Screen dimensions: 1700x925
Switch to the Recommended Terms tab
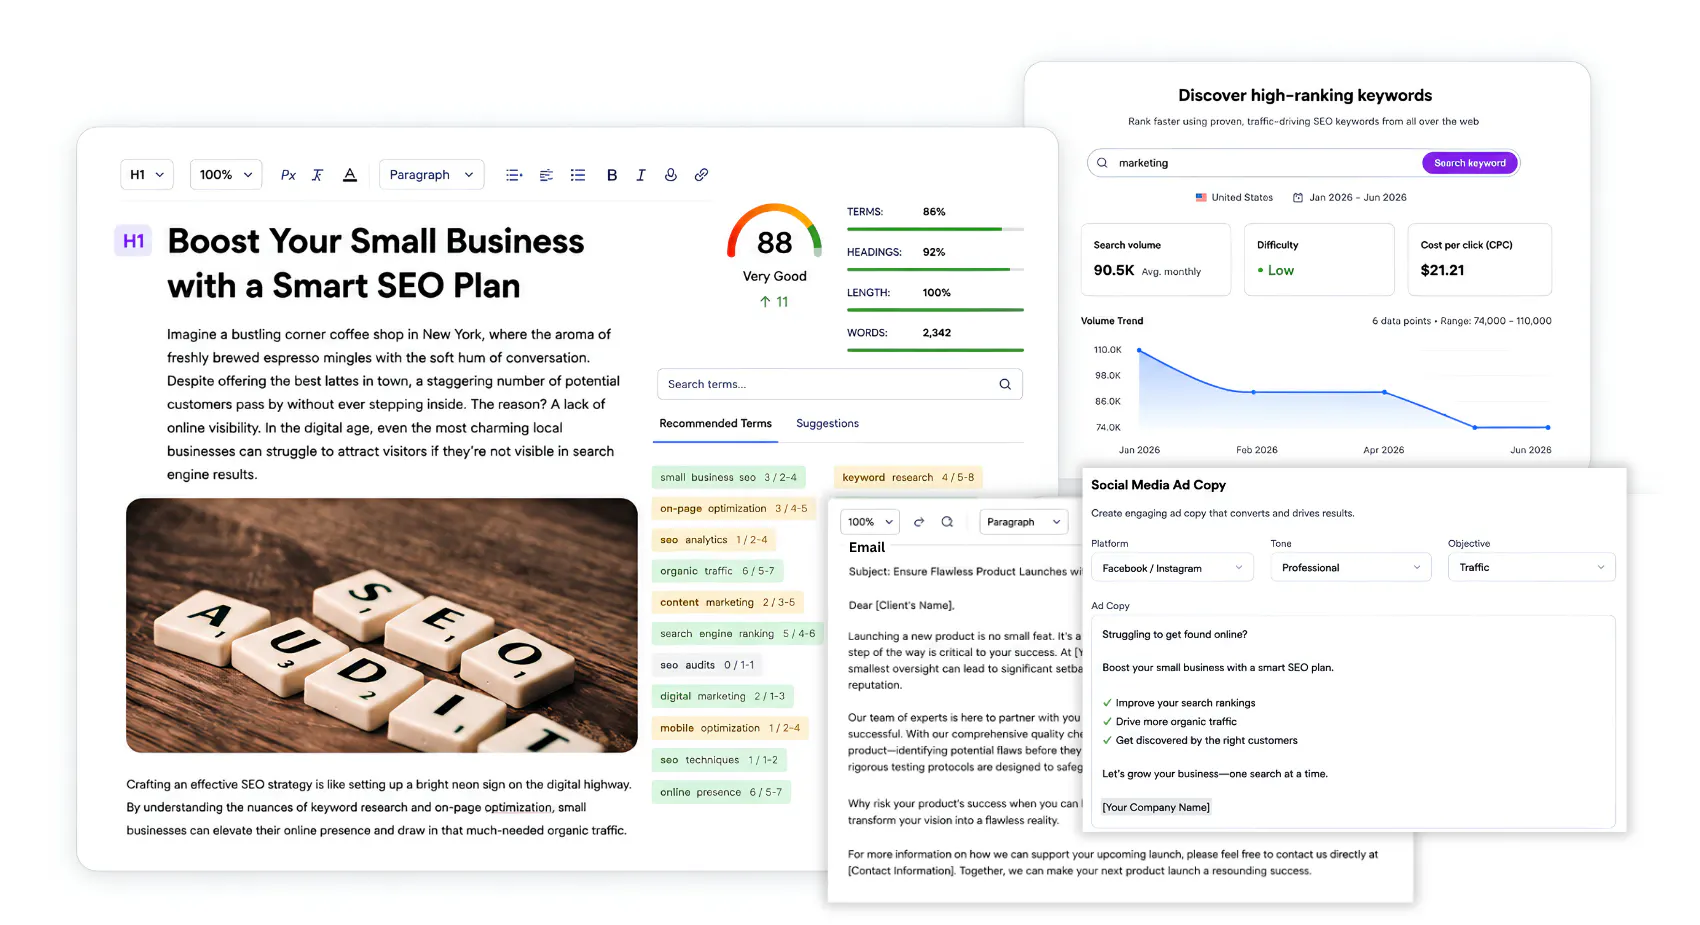coord(716,424)
